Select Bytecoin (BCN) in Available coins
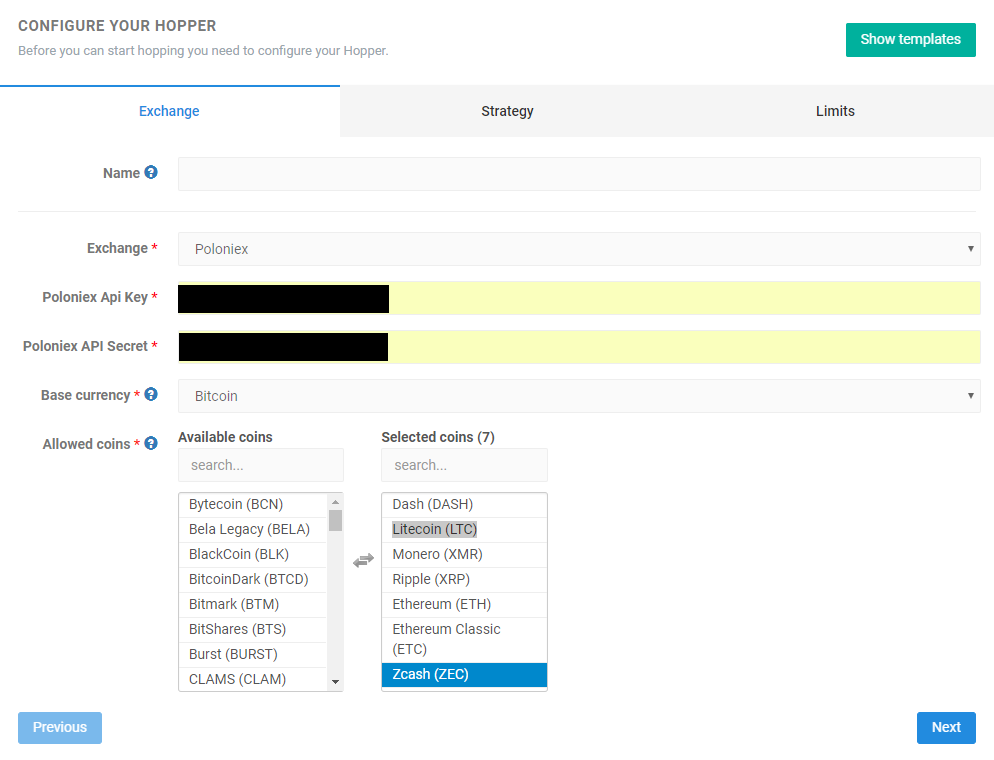The height and width of the screenshot is (760, 994). [x=253, y=505]
